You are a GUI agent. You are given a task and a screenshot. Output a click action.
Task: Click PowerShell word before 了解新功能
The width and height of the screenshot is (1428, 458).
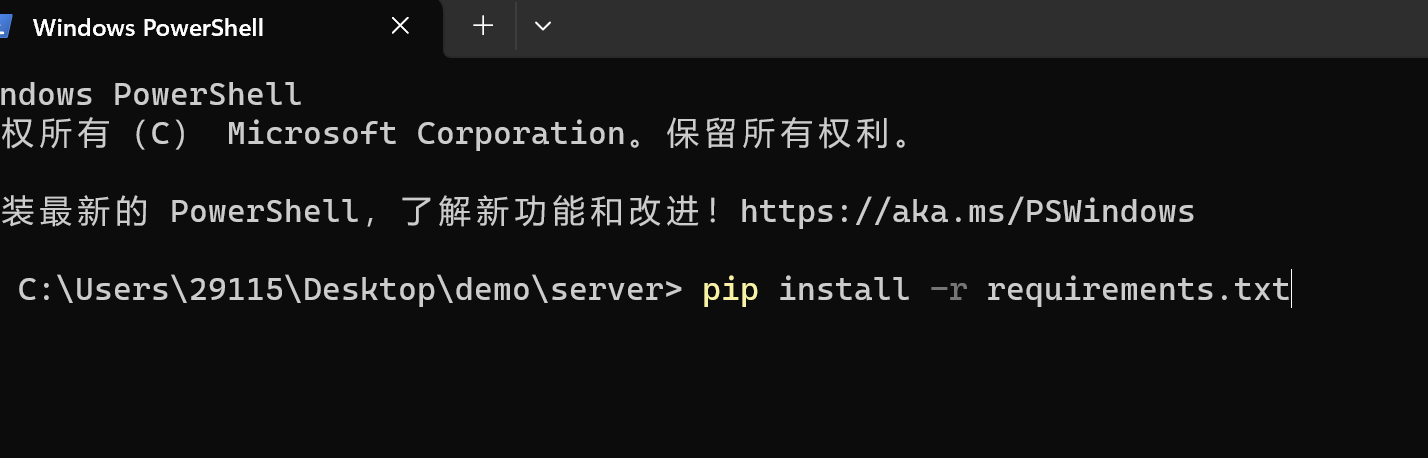(x=264, y=211)
